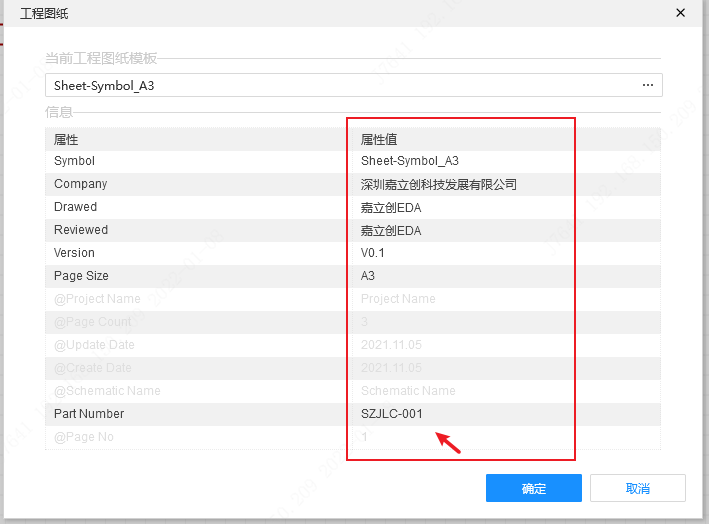Select the Part Number attribute label
The width and height of the screenshot is (709, 524).
click(x=89, y=414)
